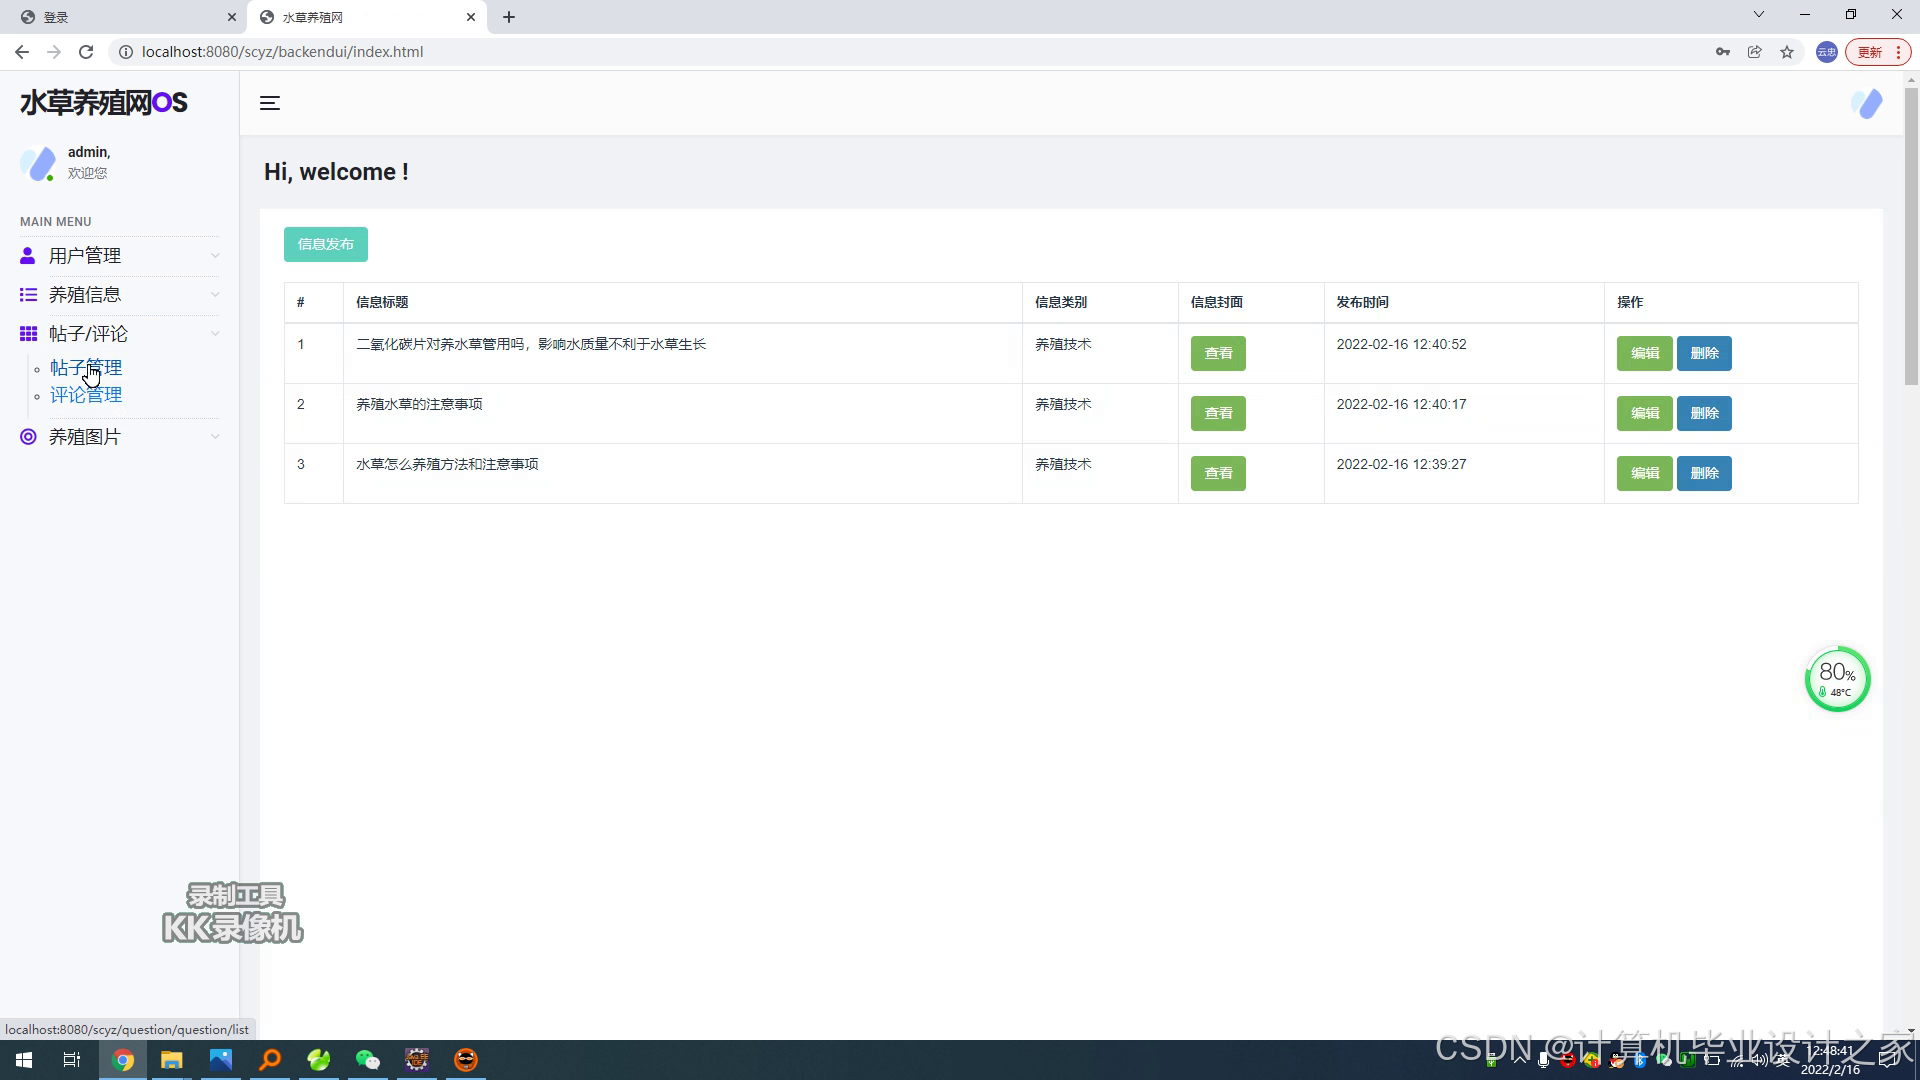Image resolution: width=1920 pixels, height=1080 pixels.
Task: Click the hamburger sidebar toggle icon
Action: click(x=270, y=103)
